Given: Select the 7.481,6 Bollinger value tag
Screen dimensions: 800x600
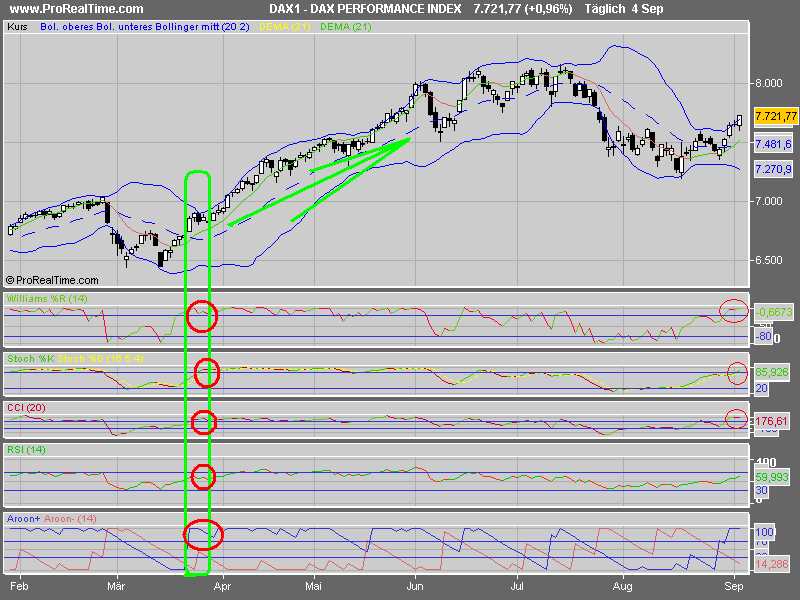Looking at the screenshot, I should click(x=773, y=144).
